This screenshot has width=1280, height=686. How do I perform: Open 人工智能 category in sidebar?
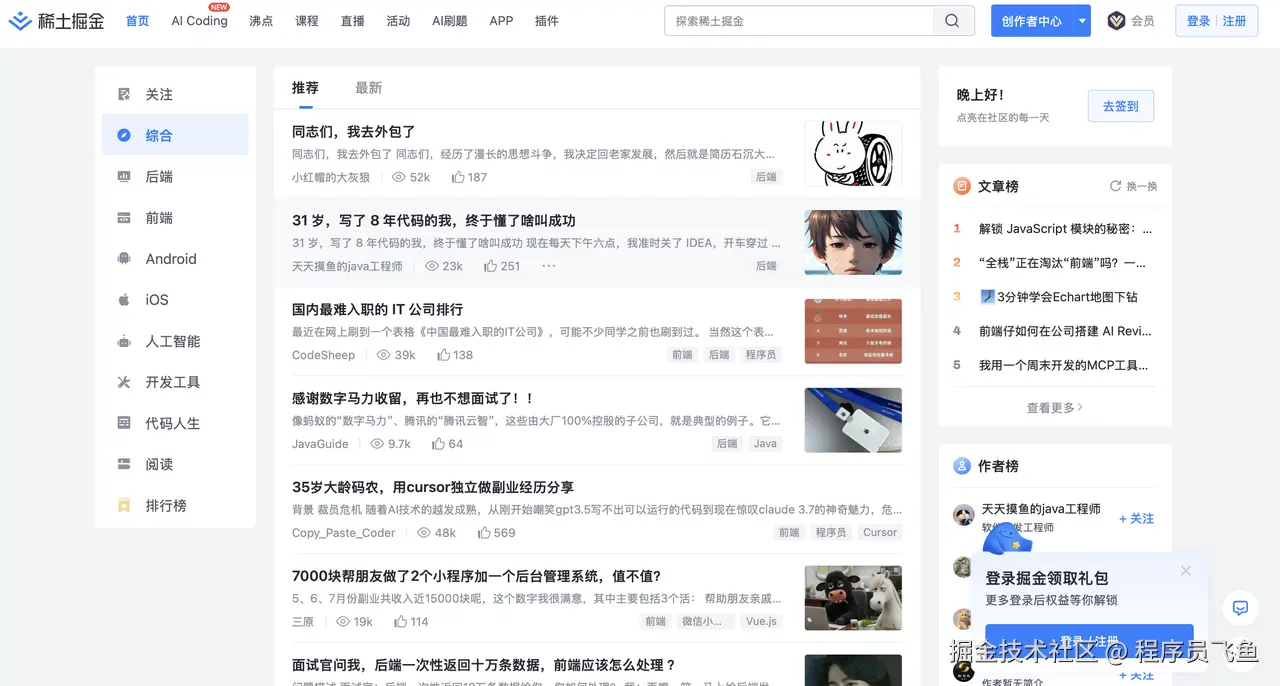coord(175,341)
